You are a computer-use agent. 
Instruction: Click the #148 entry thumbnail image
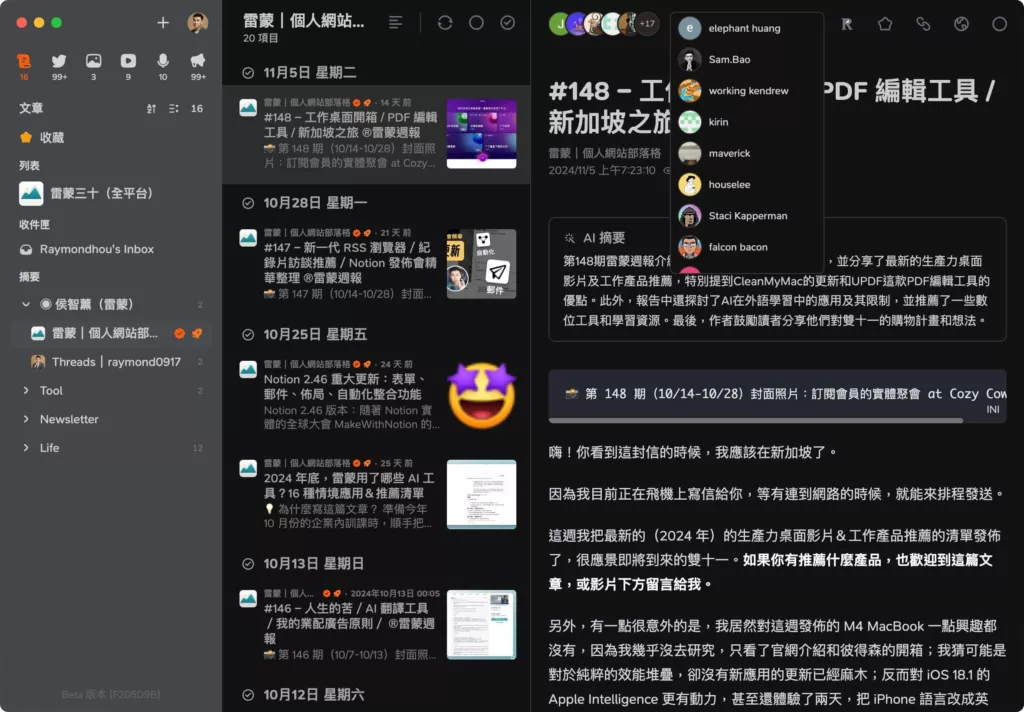click(481, 134)
